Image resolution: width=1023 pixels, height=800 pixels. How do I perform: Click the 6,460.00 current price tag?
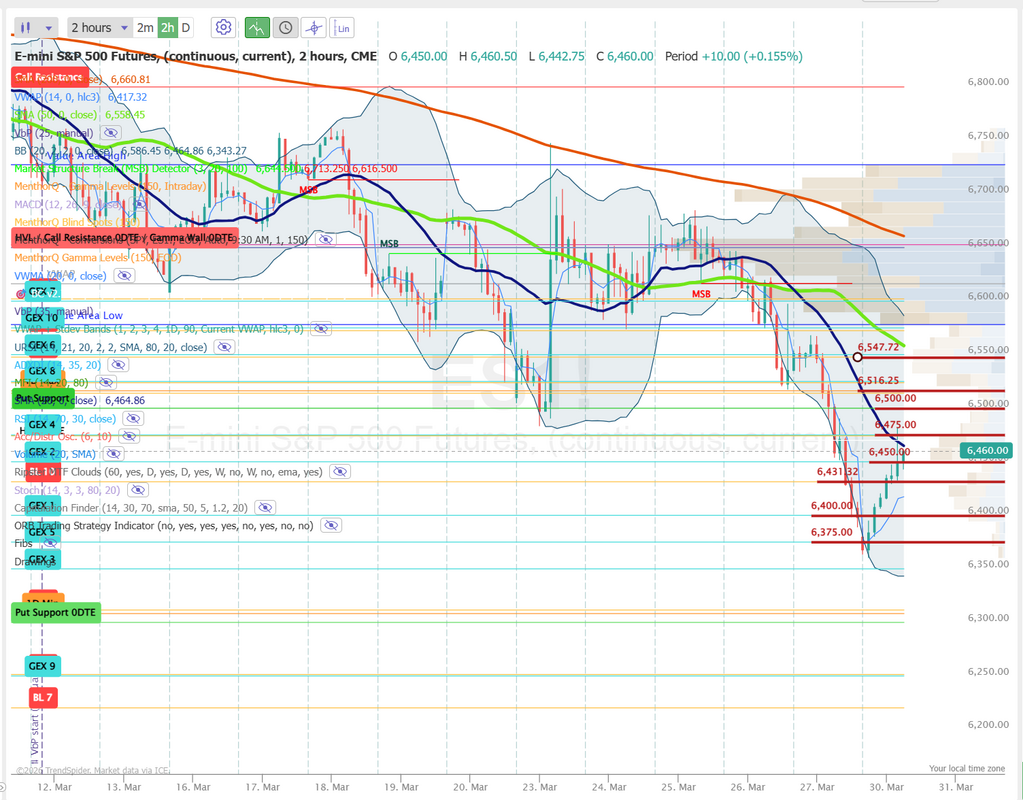[986, 452]
